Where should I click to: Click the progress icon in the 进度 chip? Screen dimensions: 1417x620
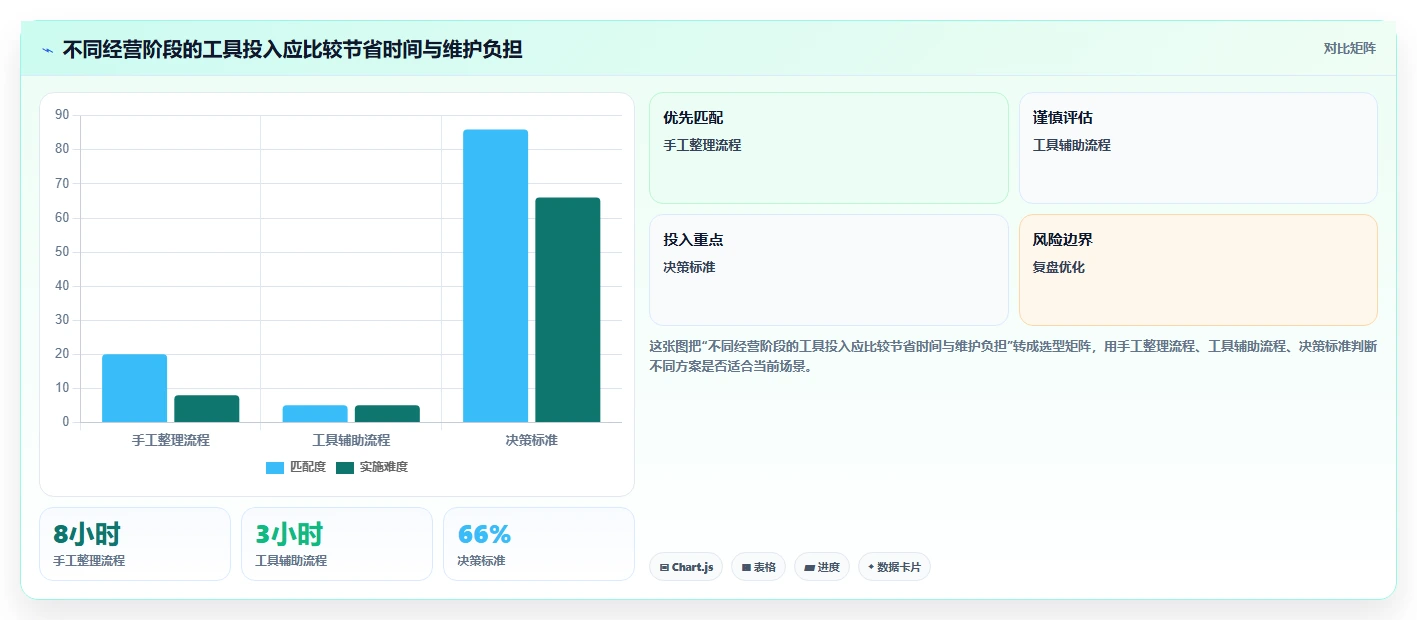[x=809, y=567]
